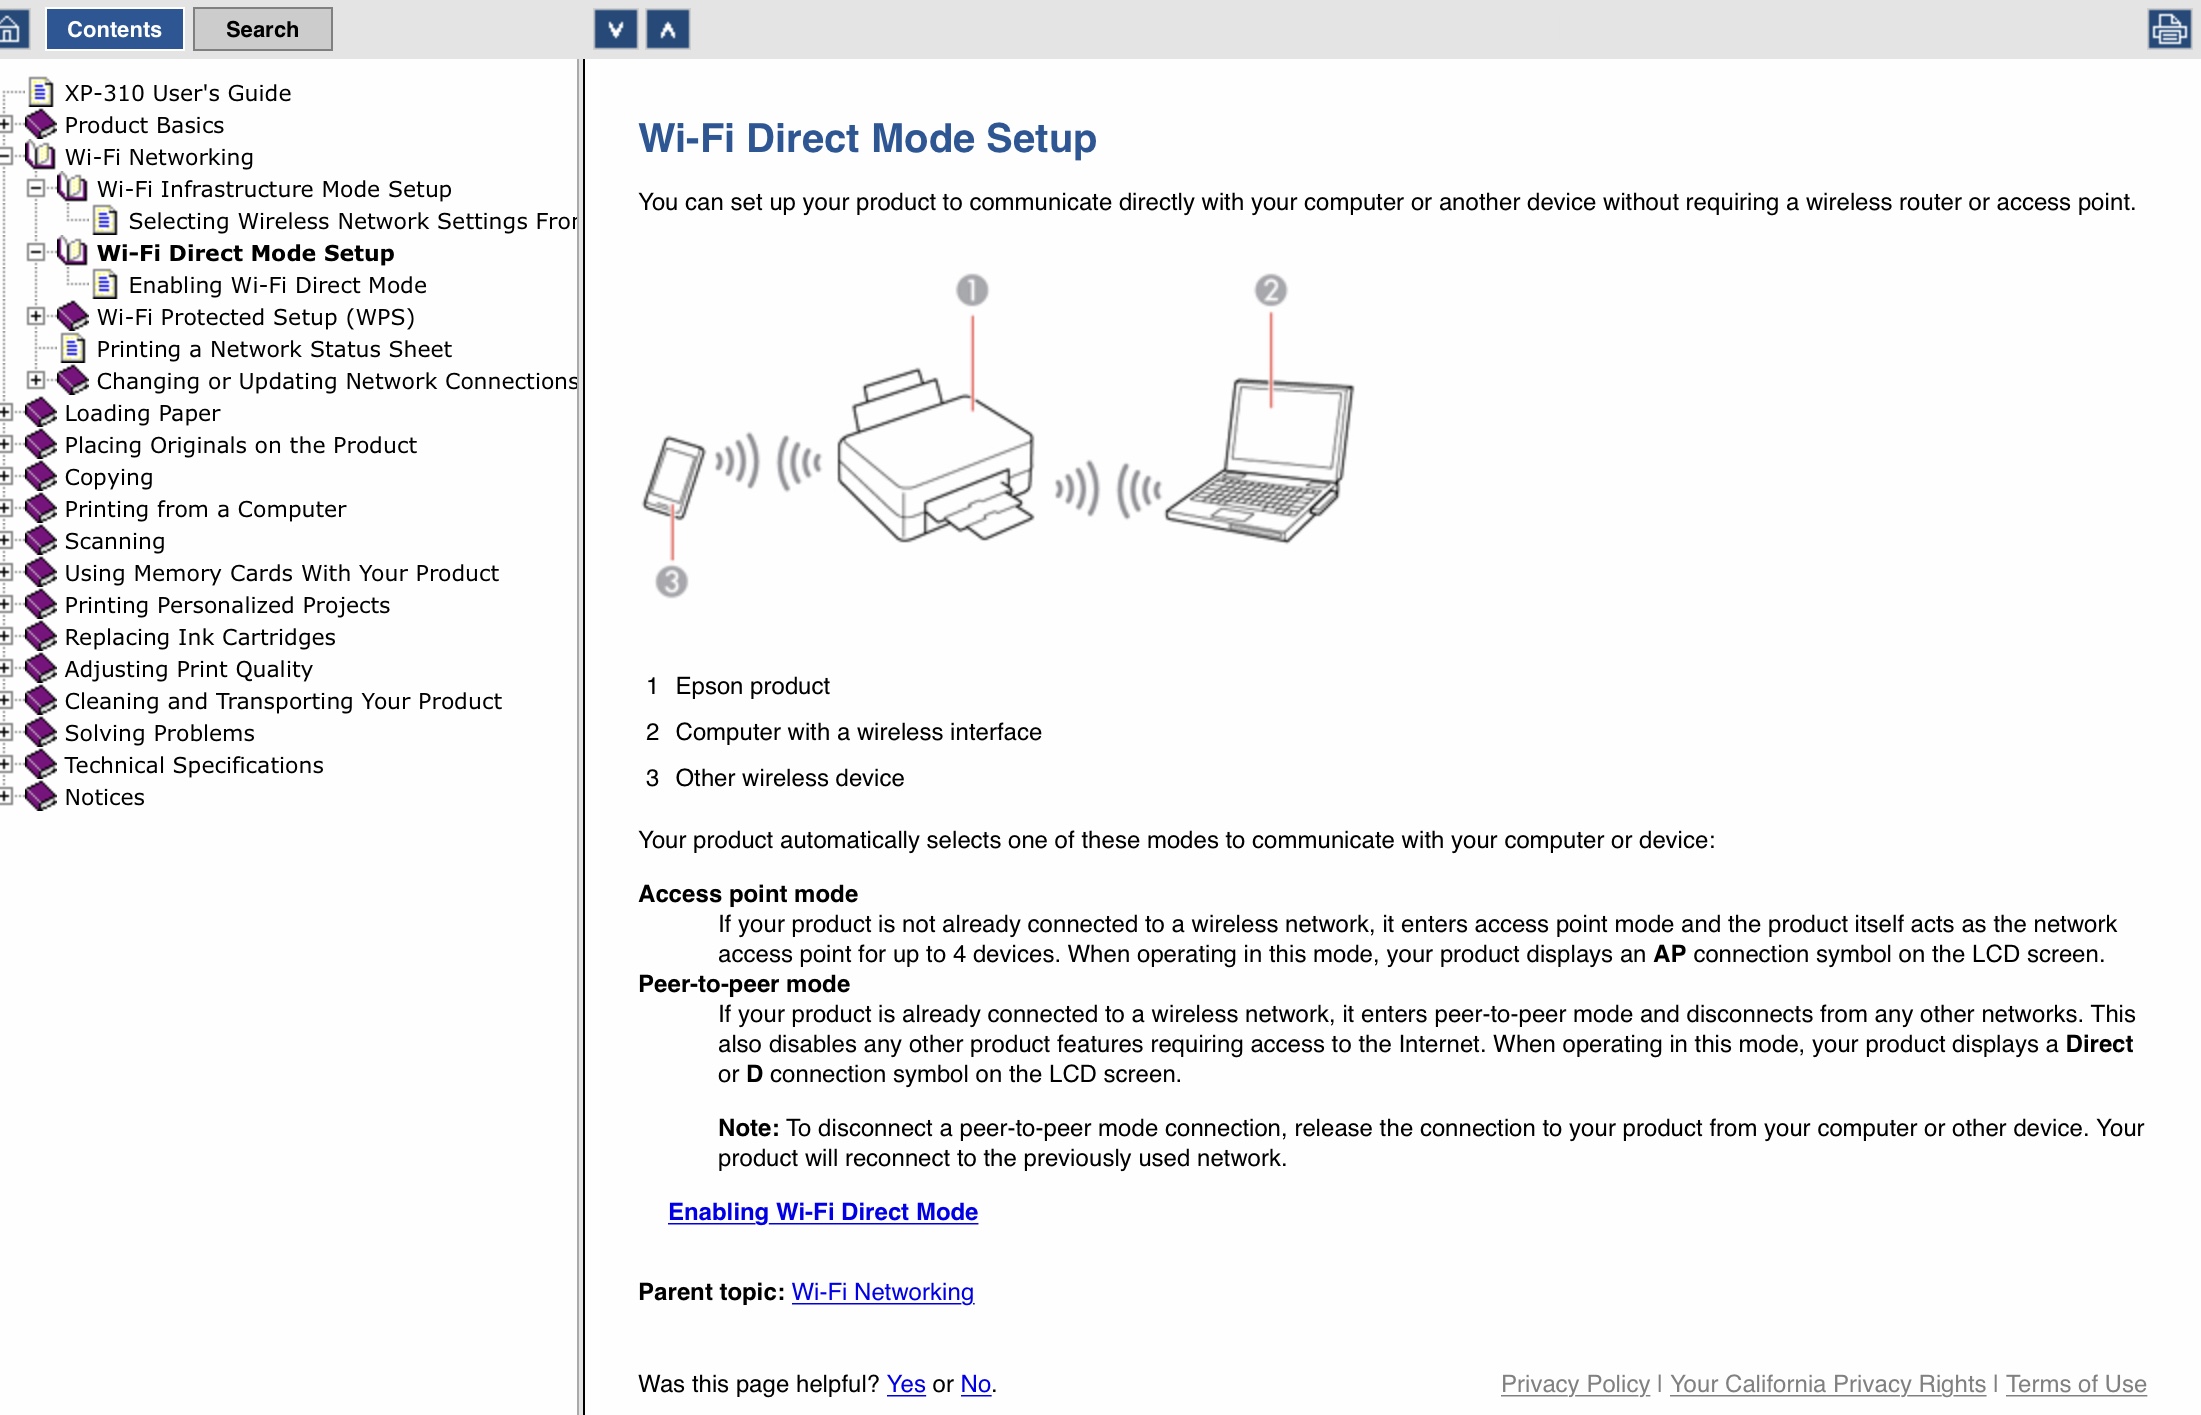Click the Loading Paper book icon
Image resolution: width=2201 pixels, height=1415 pixels.
[41, 412]
